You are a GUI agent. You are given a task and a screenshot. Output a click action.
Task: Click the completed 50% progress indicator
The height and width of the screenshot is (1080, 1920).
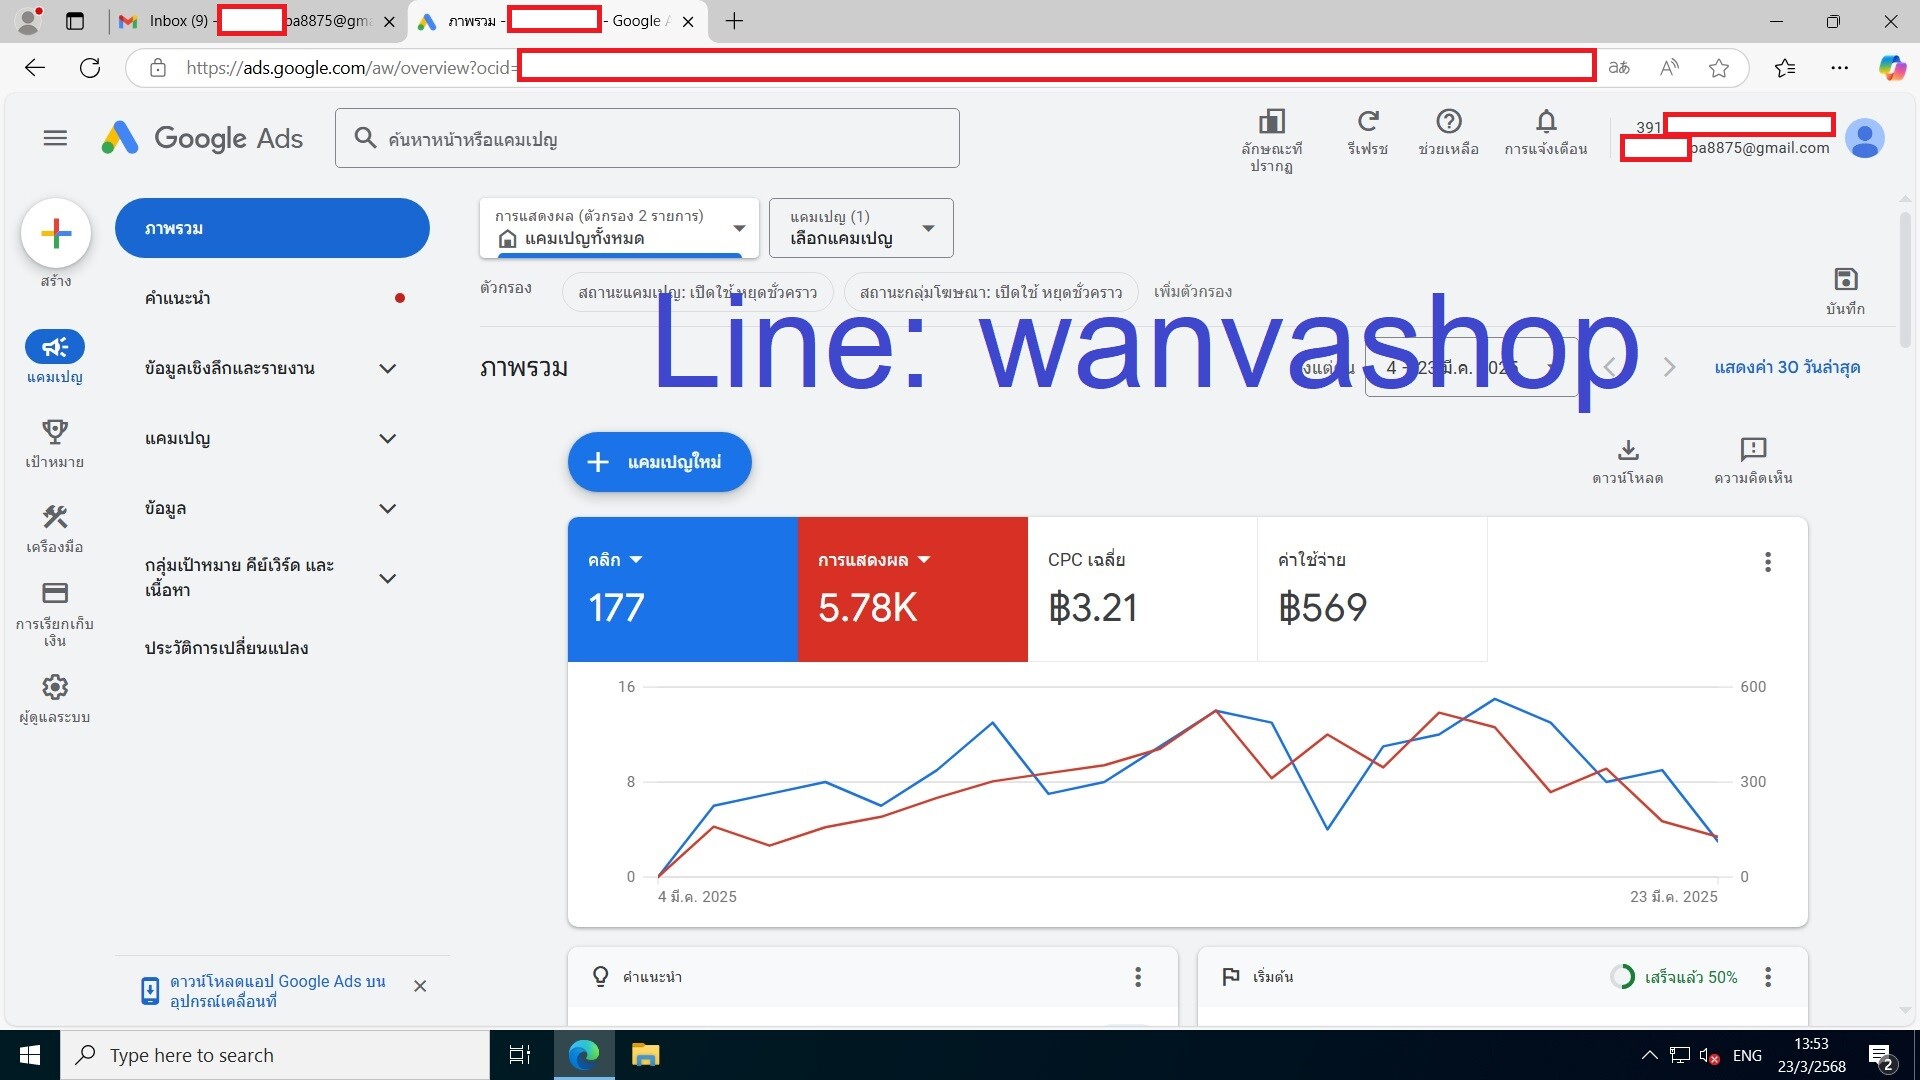click(1674, 977)
